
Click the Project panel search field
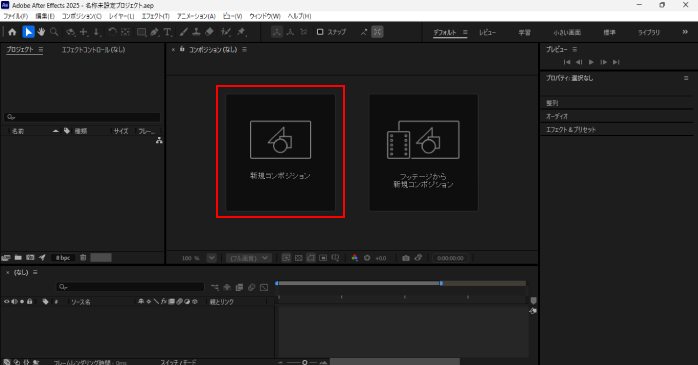[x=82, y=117]
